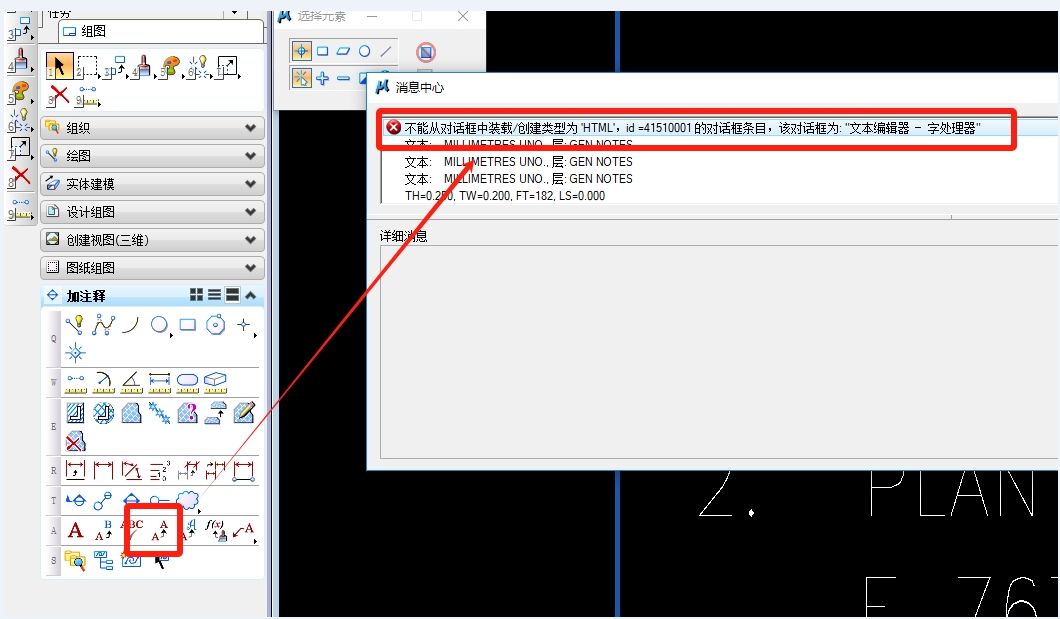This screenshot has width=1060, height=619.
Task: Click the pattern query tool with purple question mark
Action: coord(187,412)
